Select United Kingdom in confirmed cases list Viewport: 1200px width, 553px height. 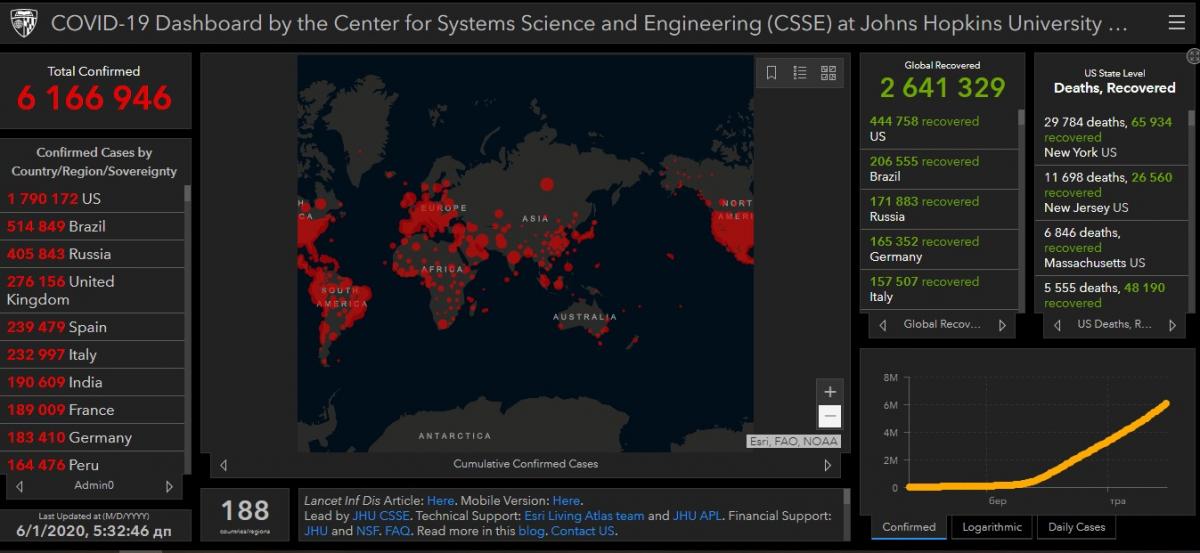tap(92, 290)
